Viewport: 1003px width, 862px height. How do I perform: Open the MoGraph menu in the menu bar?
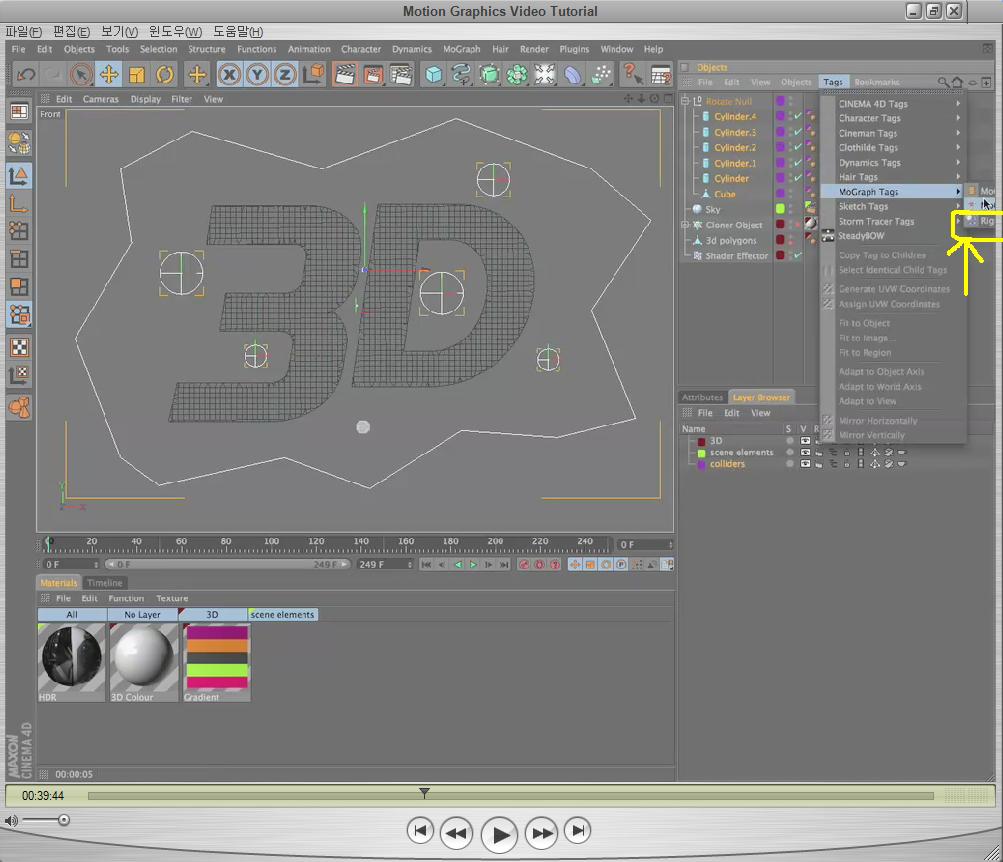pyautogui.click(x=461, y=49)
